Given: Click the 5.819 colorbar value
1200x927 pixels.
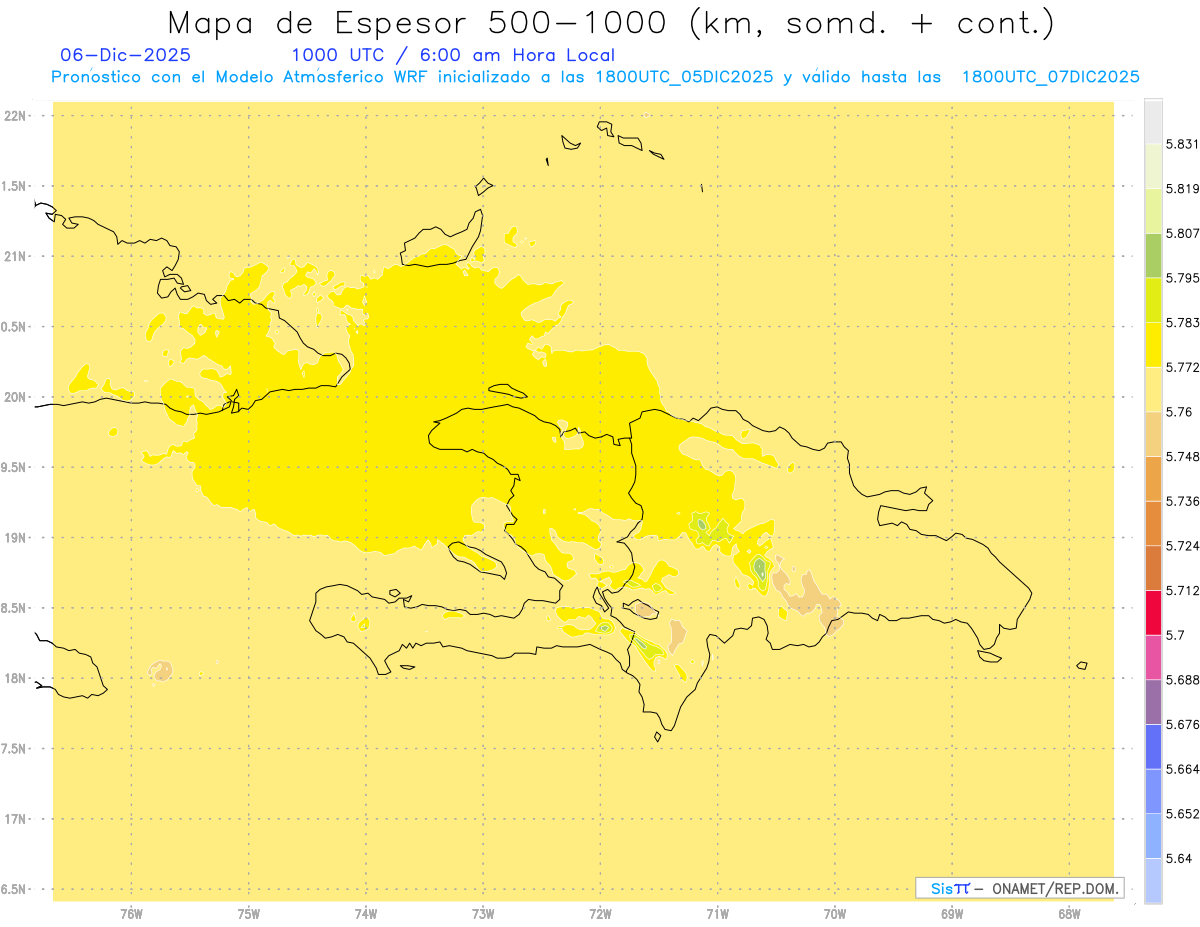Looking at the screenshot, I should pyautogui.click(x=1183, y=189).
